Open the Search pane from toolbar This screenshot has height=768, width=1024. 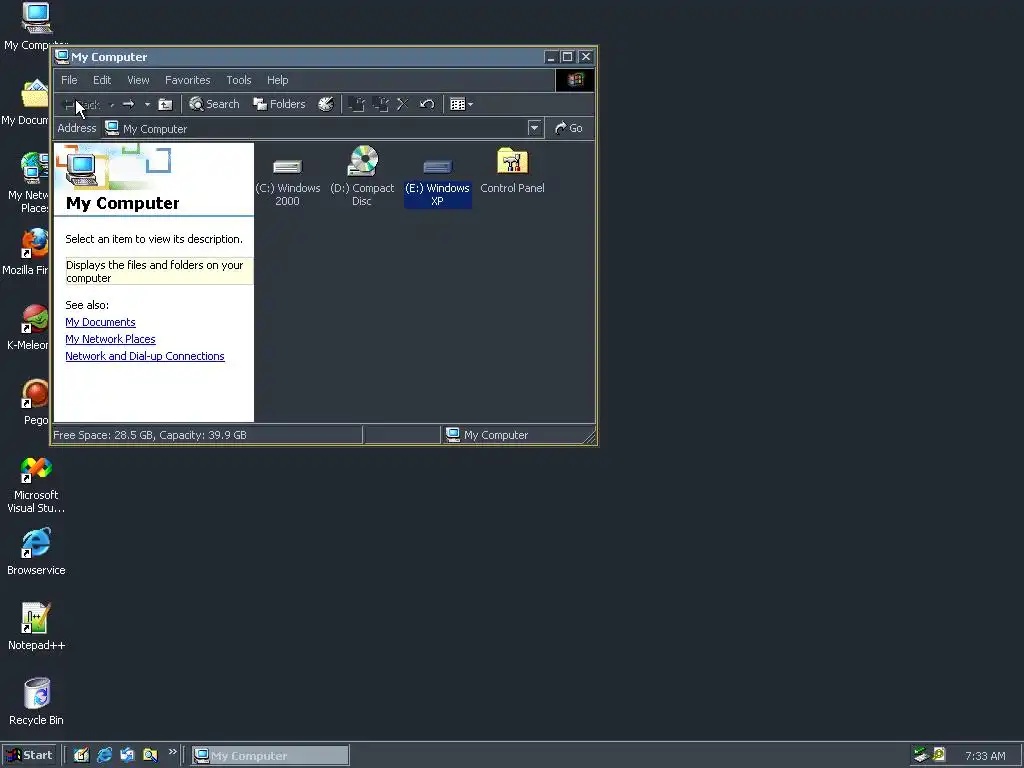[214, 104]
